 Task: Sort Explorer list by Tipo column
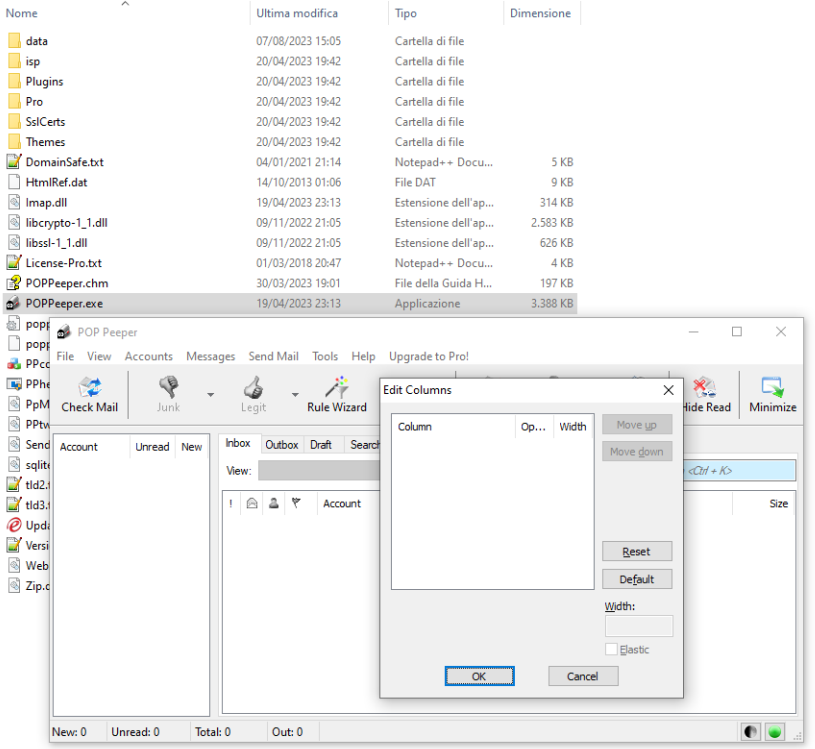[446, 13]
